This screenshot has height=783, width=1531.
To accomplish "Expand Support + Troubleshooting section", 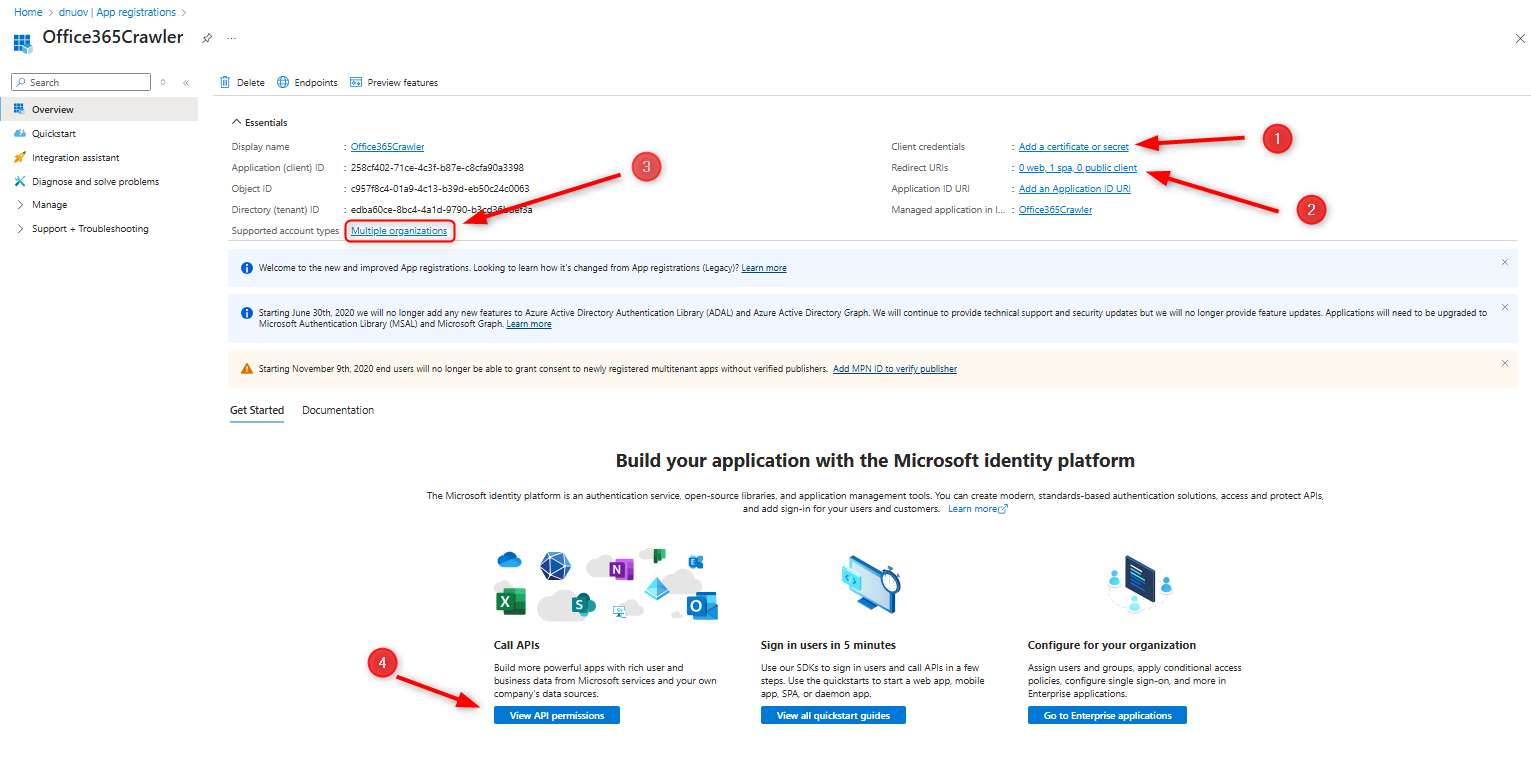I will [x=89, y=228].
